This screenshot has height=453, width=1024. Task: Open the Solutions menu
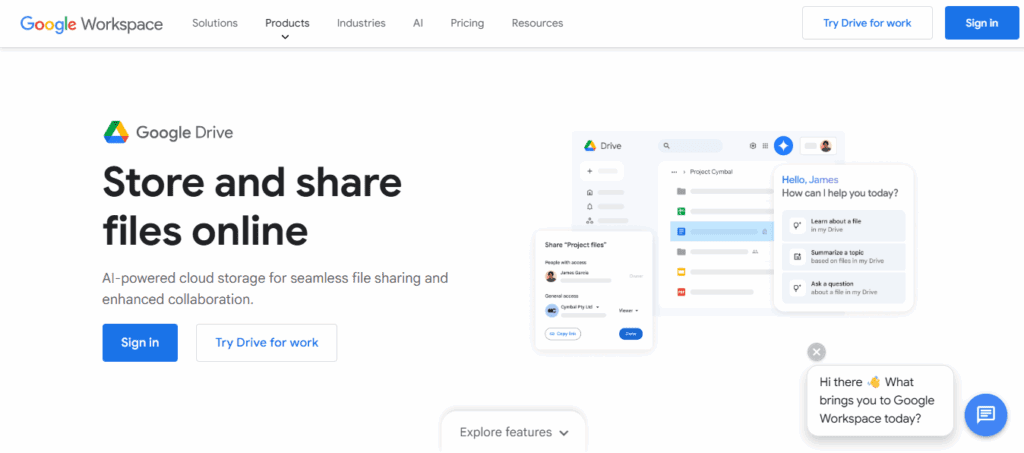215,23
